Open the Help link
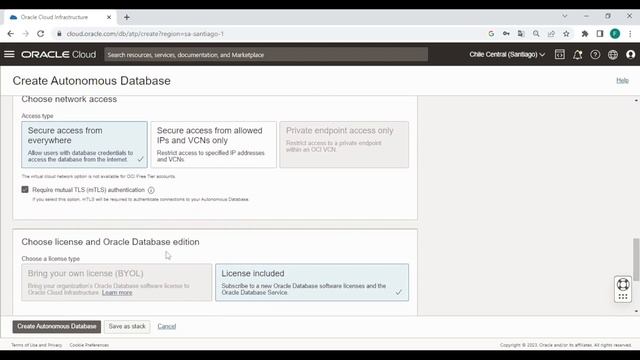640x360 pixels. pos(622,80)
